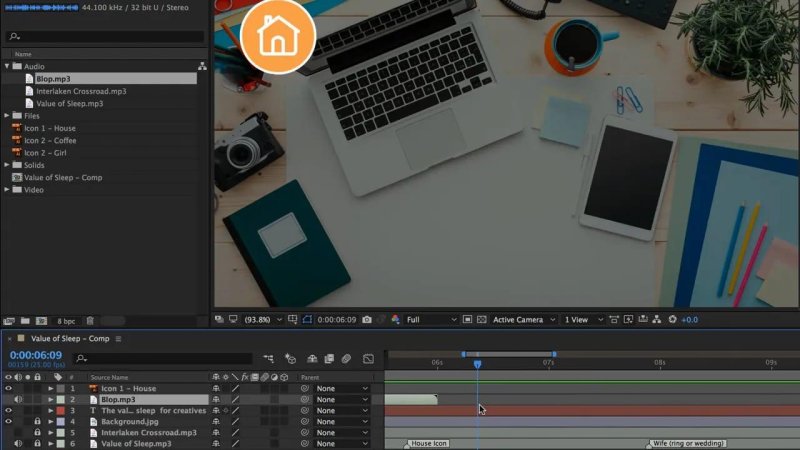The image size is (800, 450).
Task: Toggle mask and shape path visibility icon
Action: pyautogui.click(x=307, y=319)
